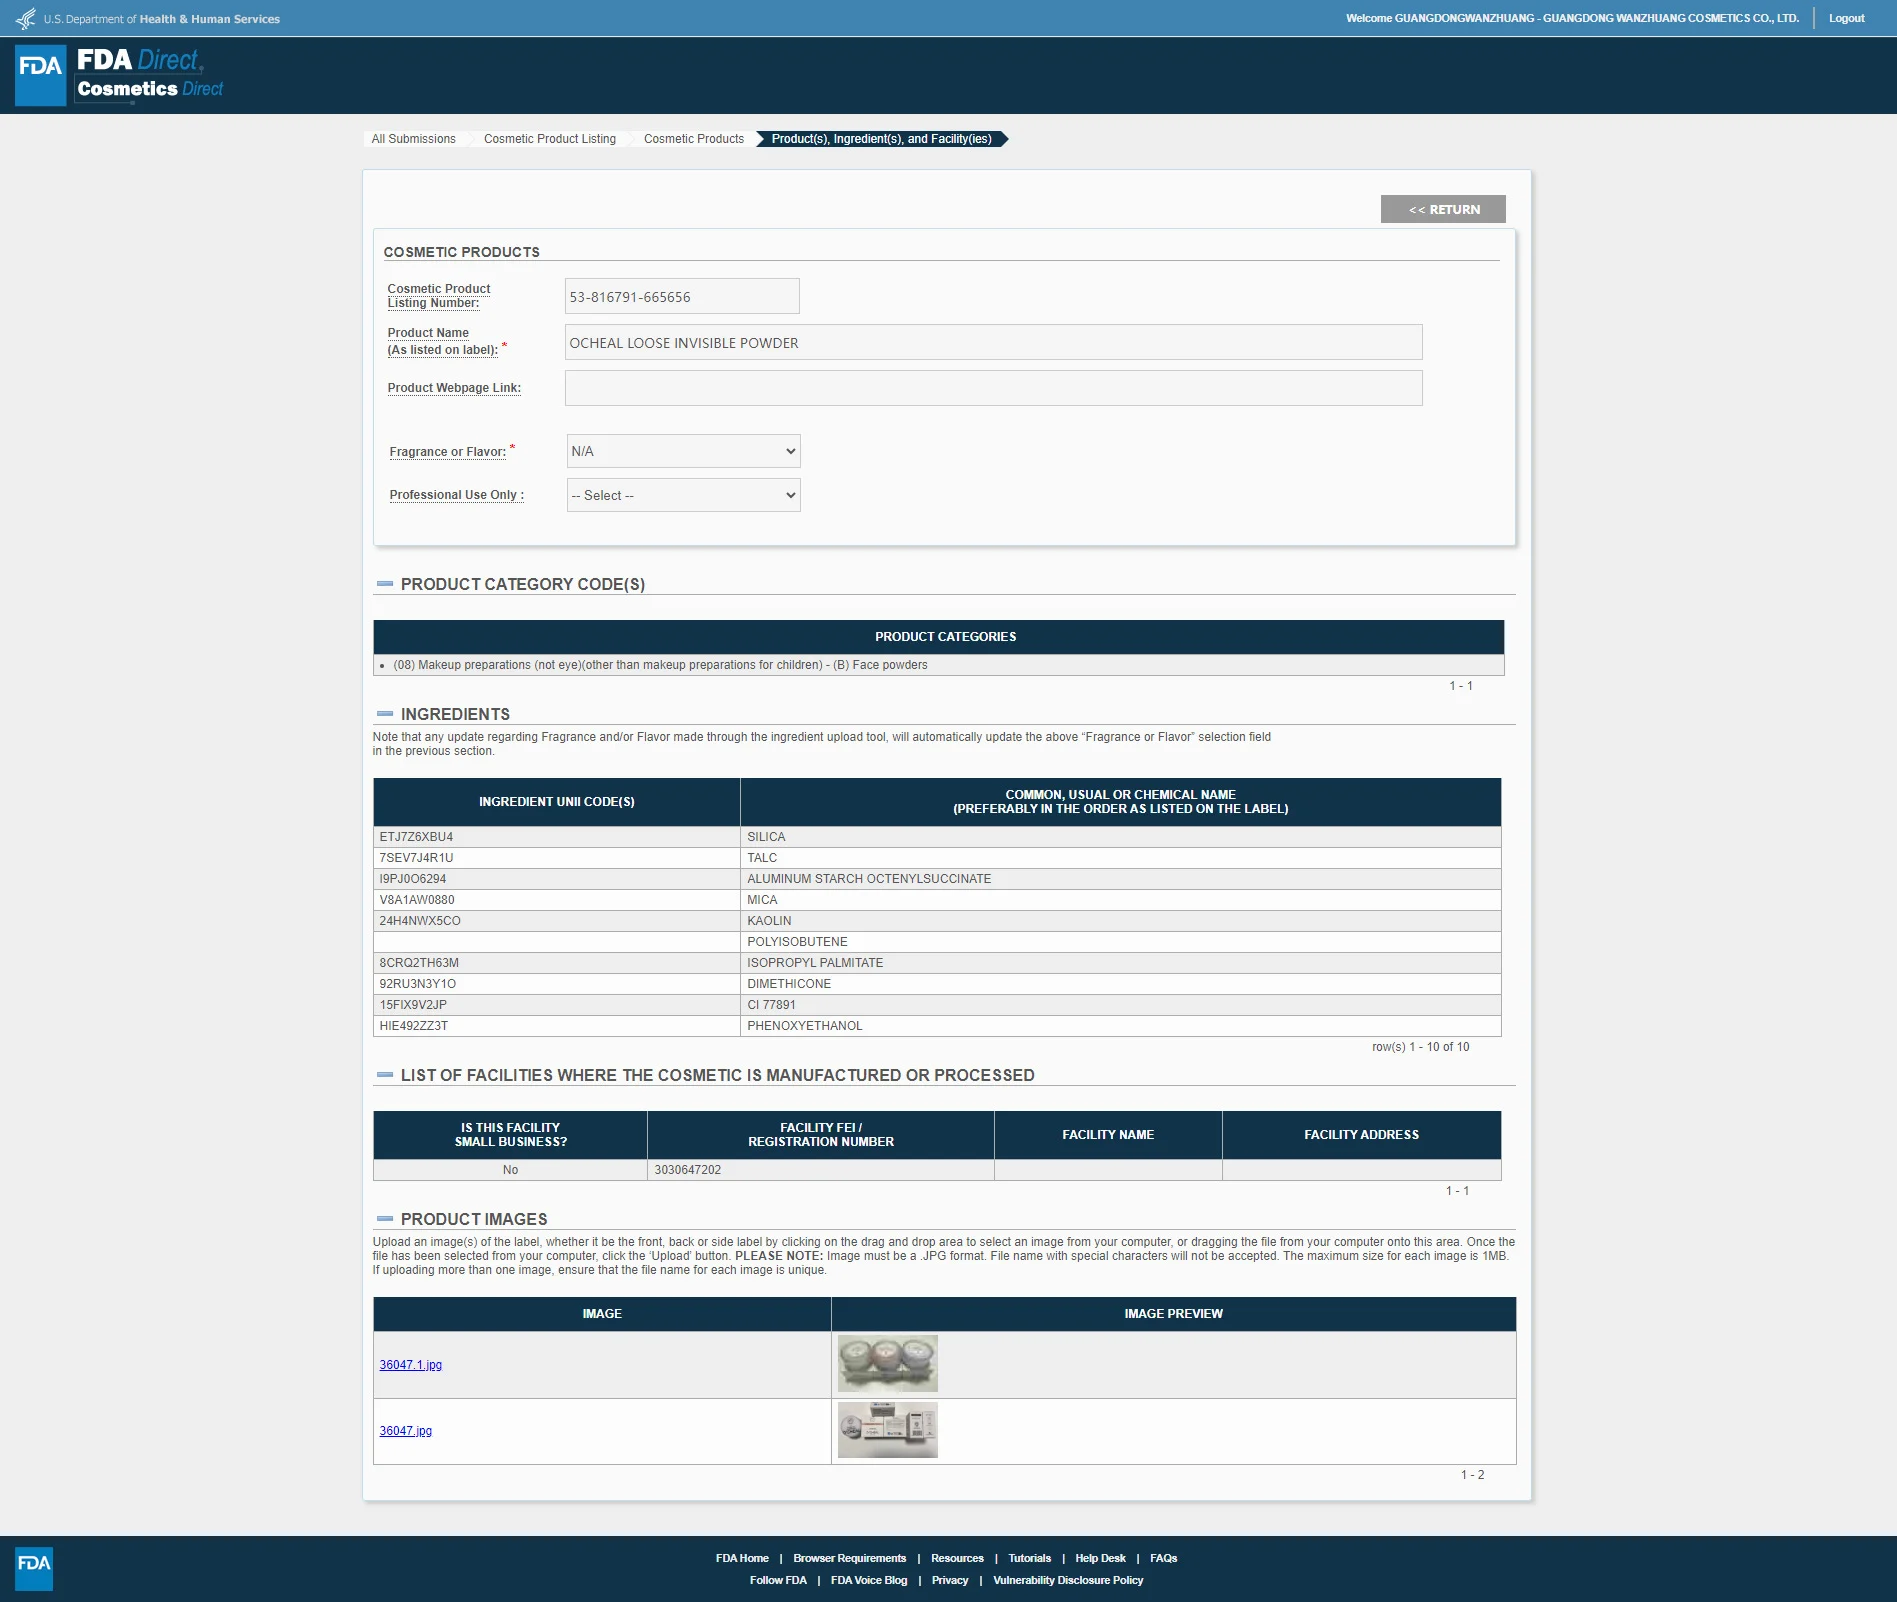
Task: Click the Image Preview column header
Action: pos(1173,1314)
